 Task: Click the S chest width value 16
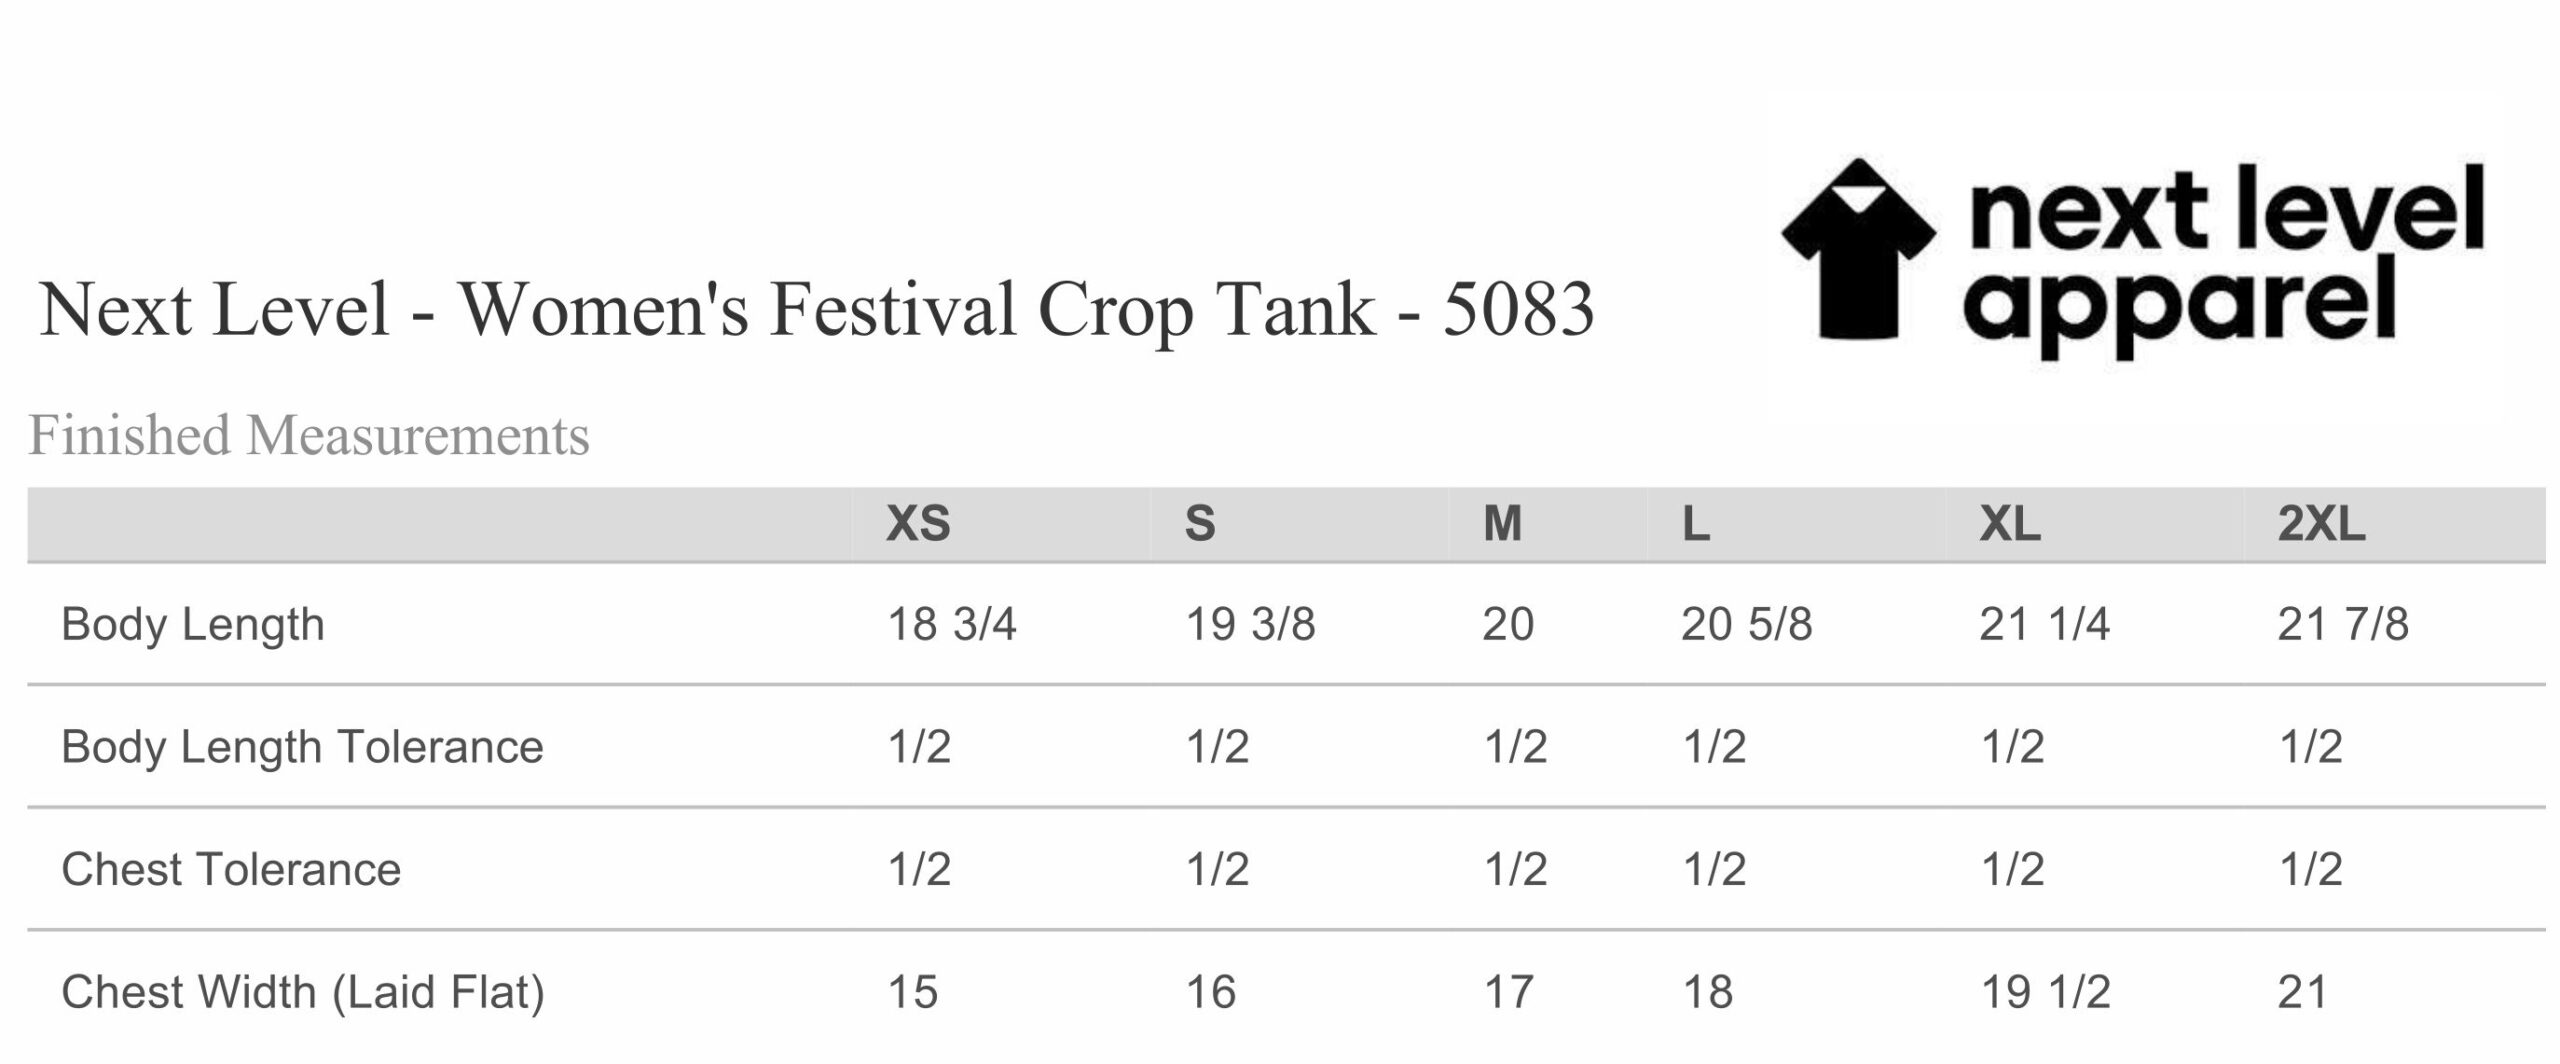coord(1211,993)
